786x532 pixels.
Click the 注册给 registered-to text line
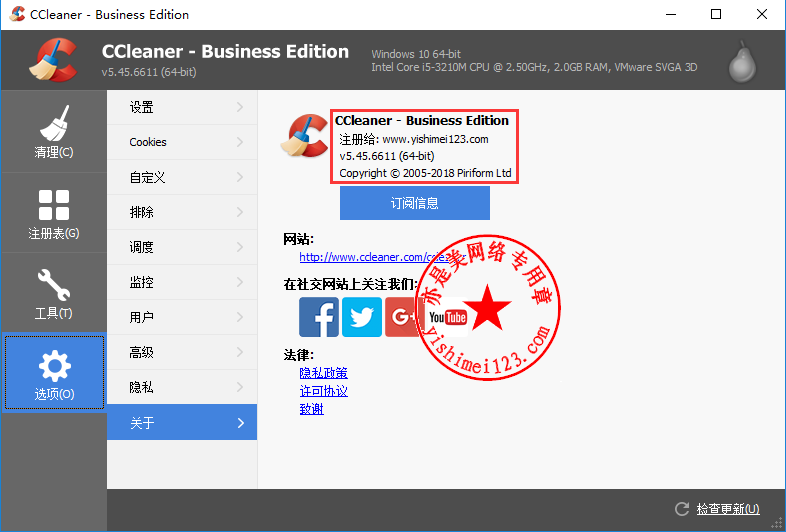pos(414,139)
